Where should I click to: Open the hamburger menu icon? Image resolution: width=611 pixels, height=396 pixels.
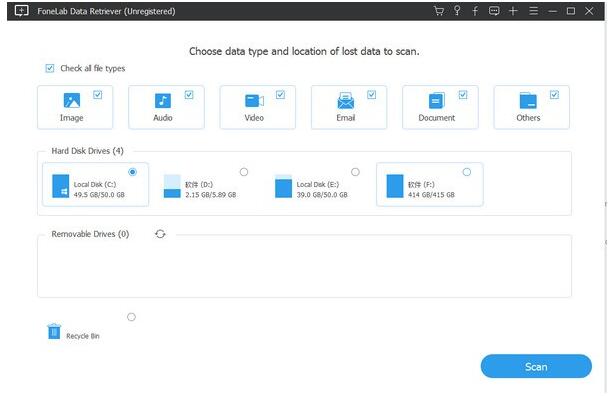pos(533,11)
